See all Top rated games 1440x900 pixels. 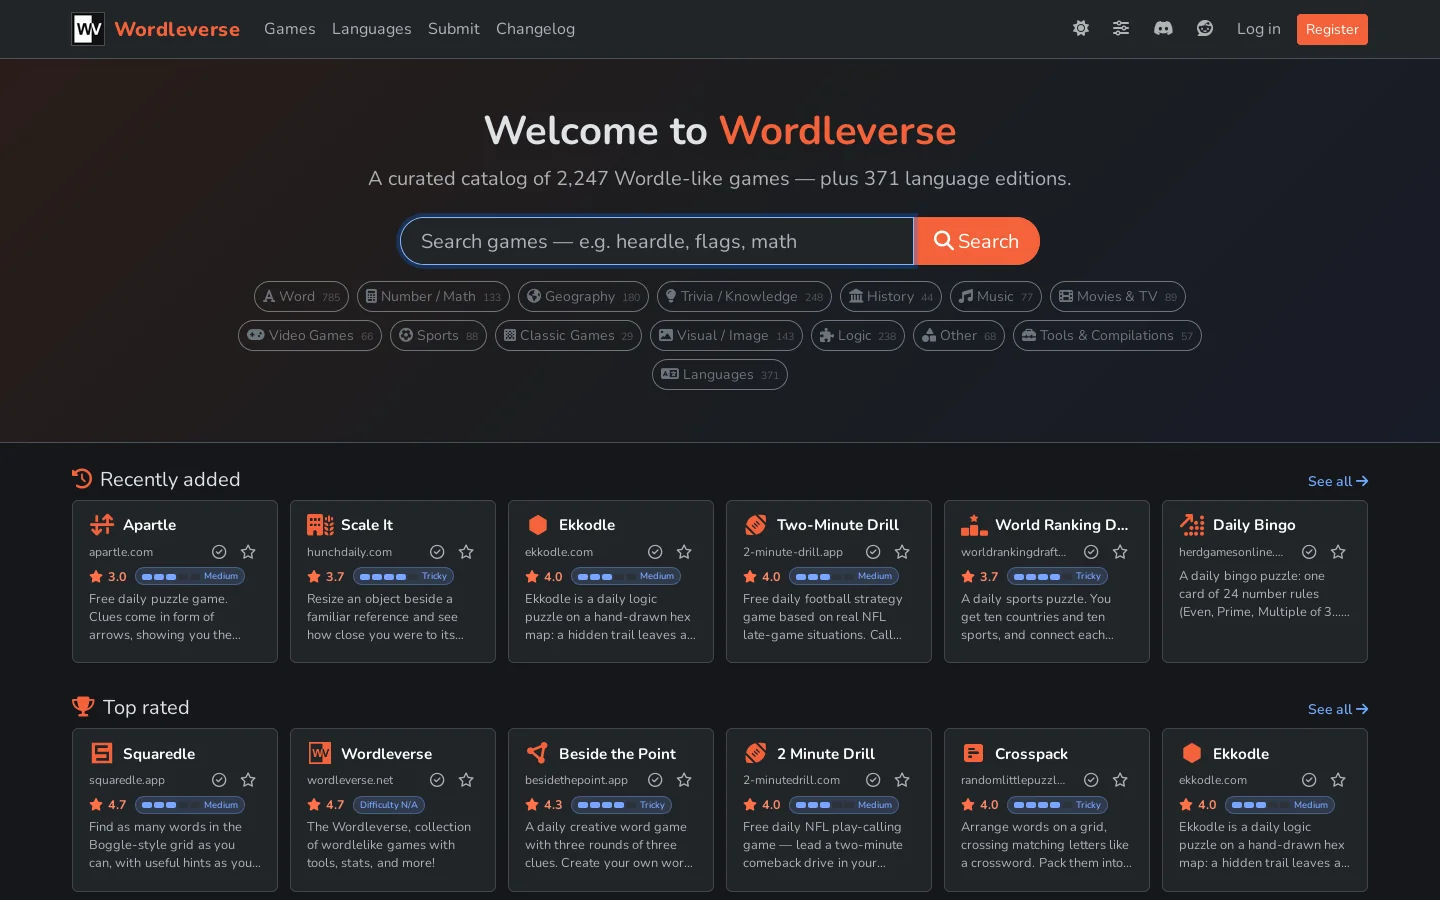tap(1338, 709)
